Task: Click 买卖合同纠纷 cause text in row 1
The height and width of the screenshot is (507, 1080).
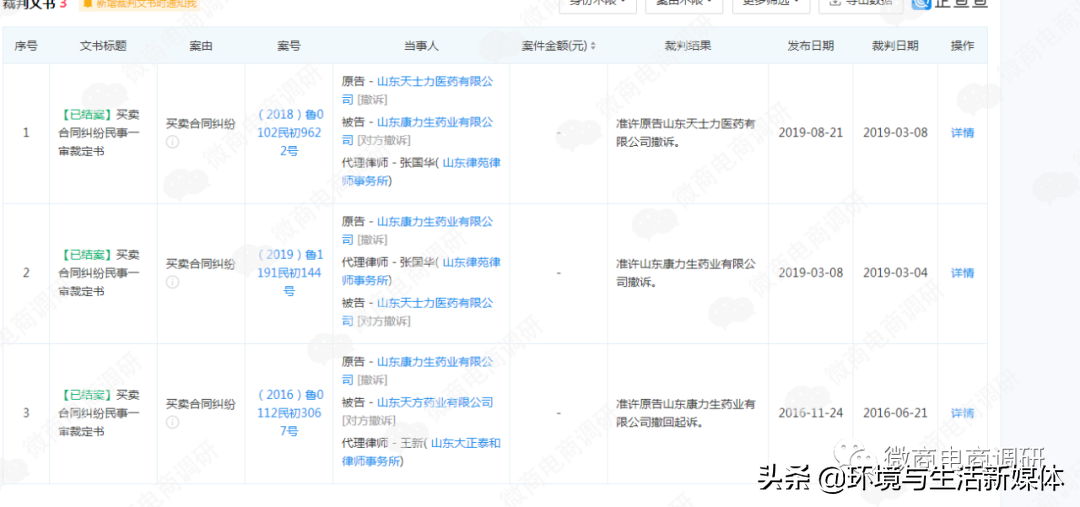Action: tap(200, 124)
